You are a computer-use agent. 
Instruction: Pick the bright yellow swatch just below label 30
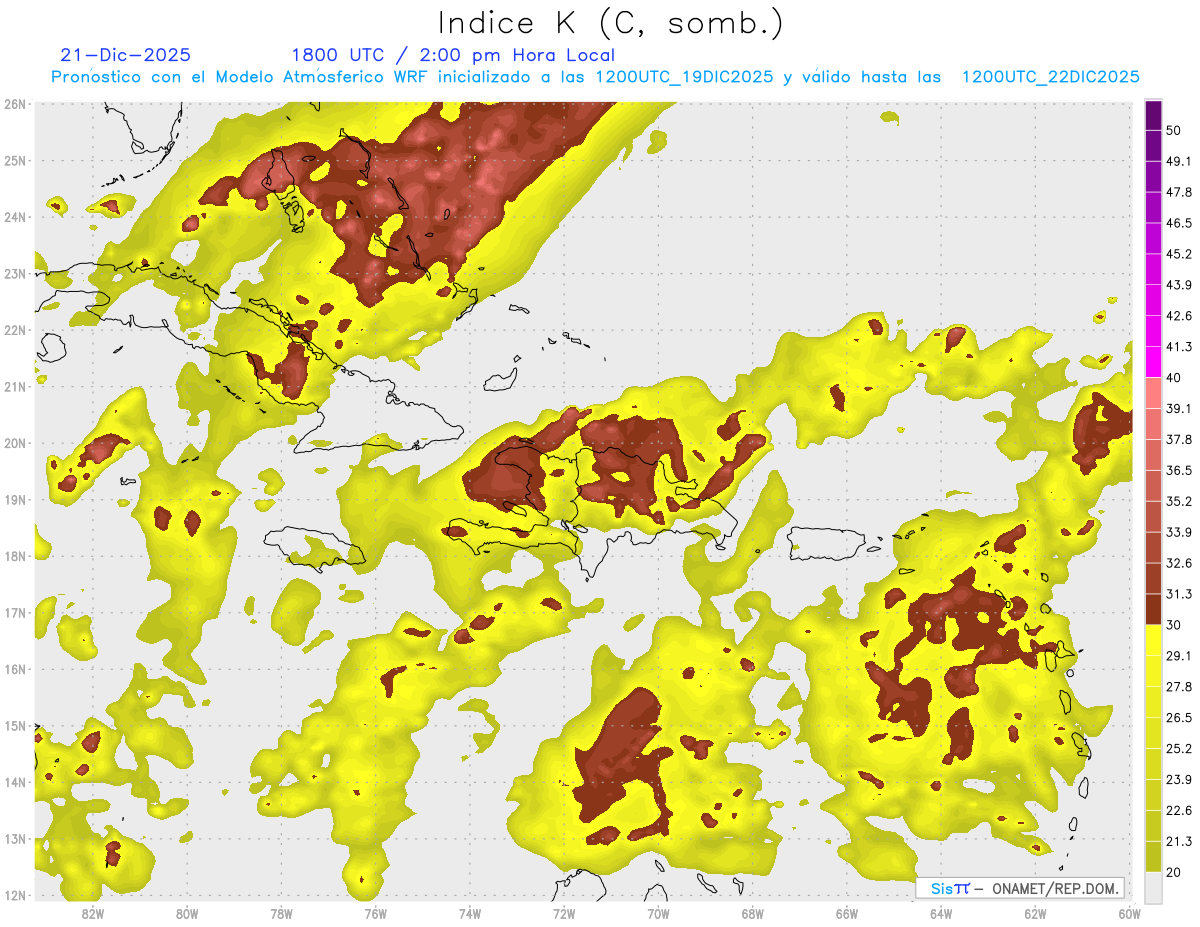1153,639
